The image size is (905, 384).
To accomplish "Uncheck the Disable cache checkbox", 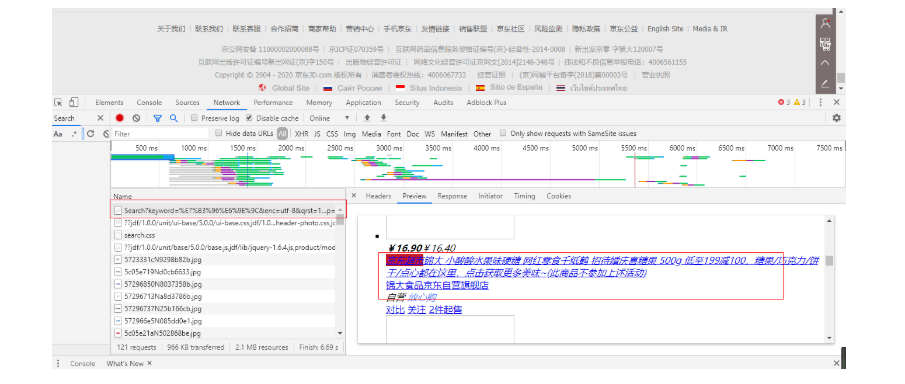I will click(249, 118).
